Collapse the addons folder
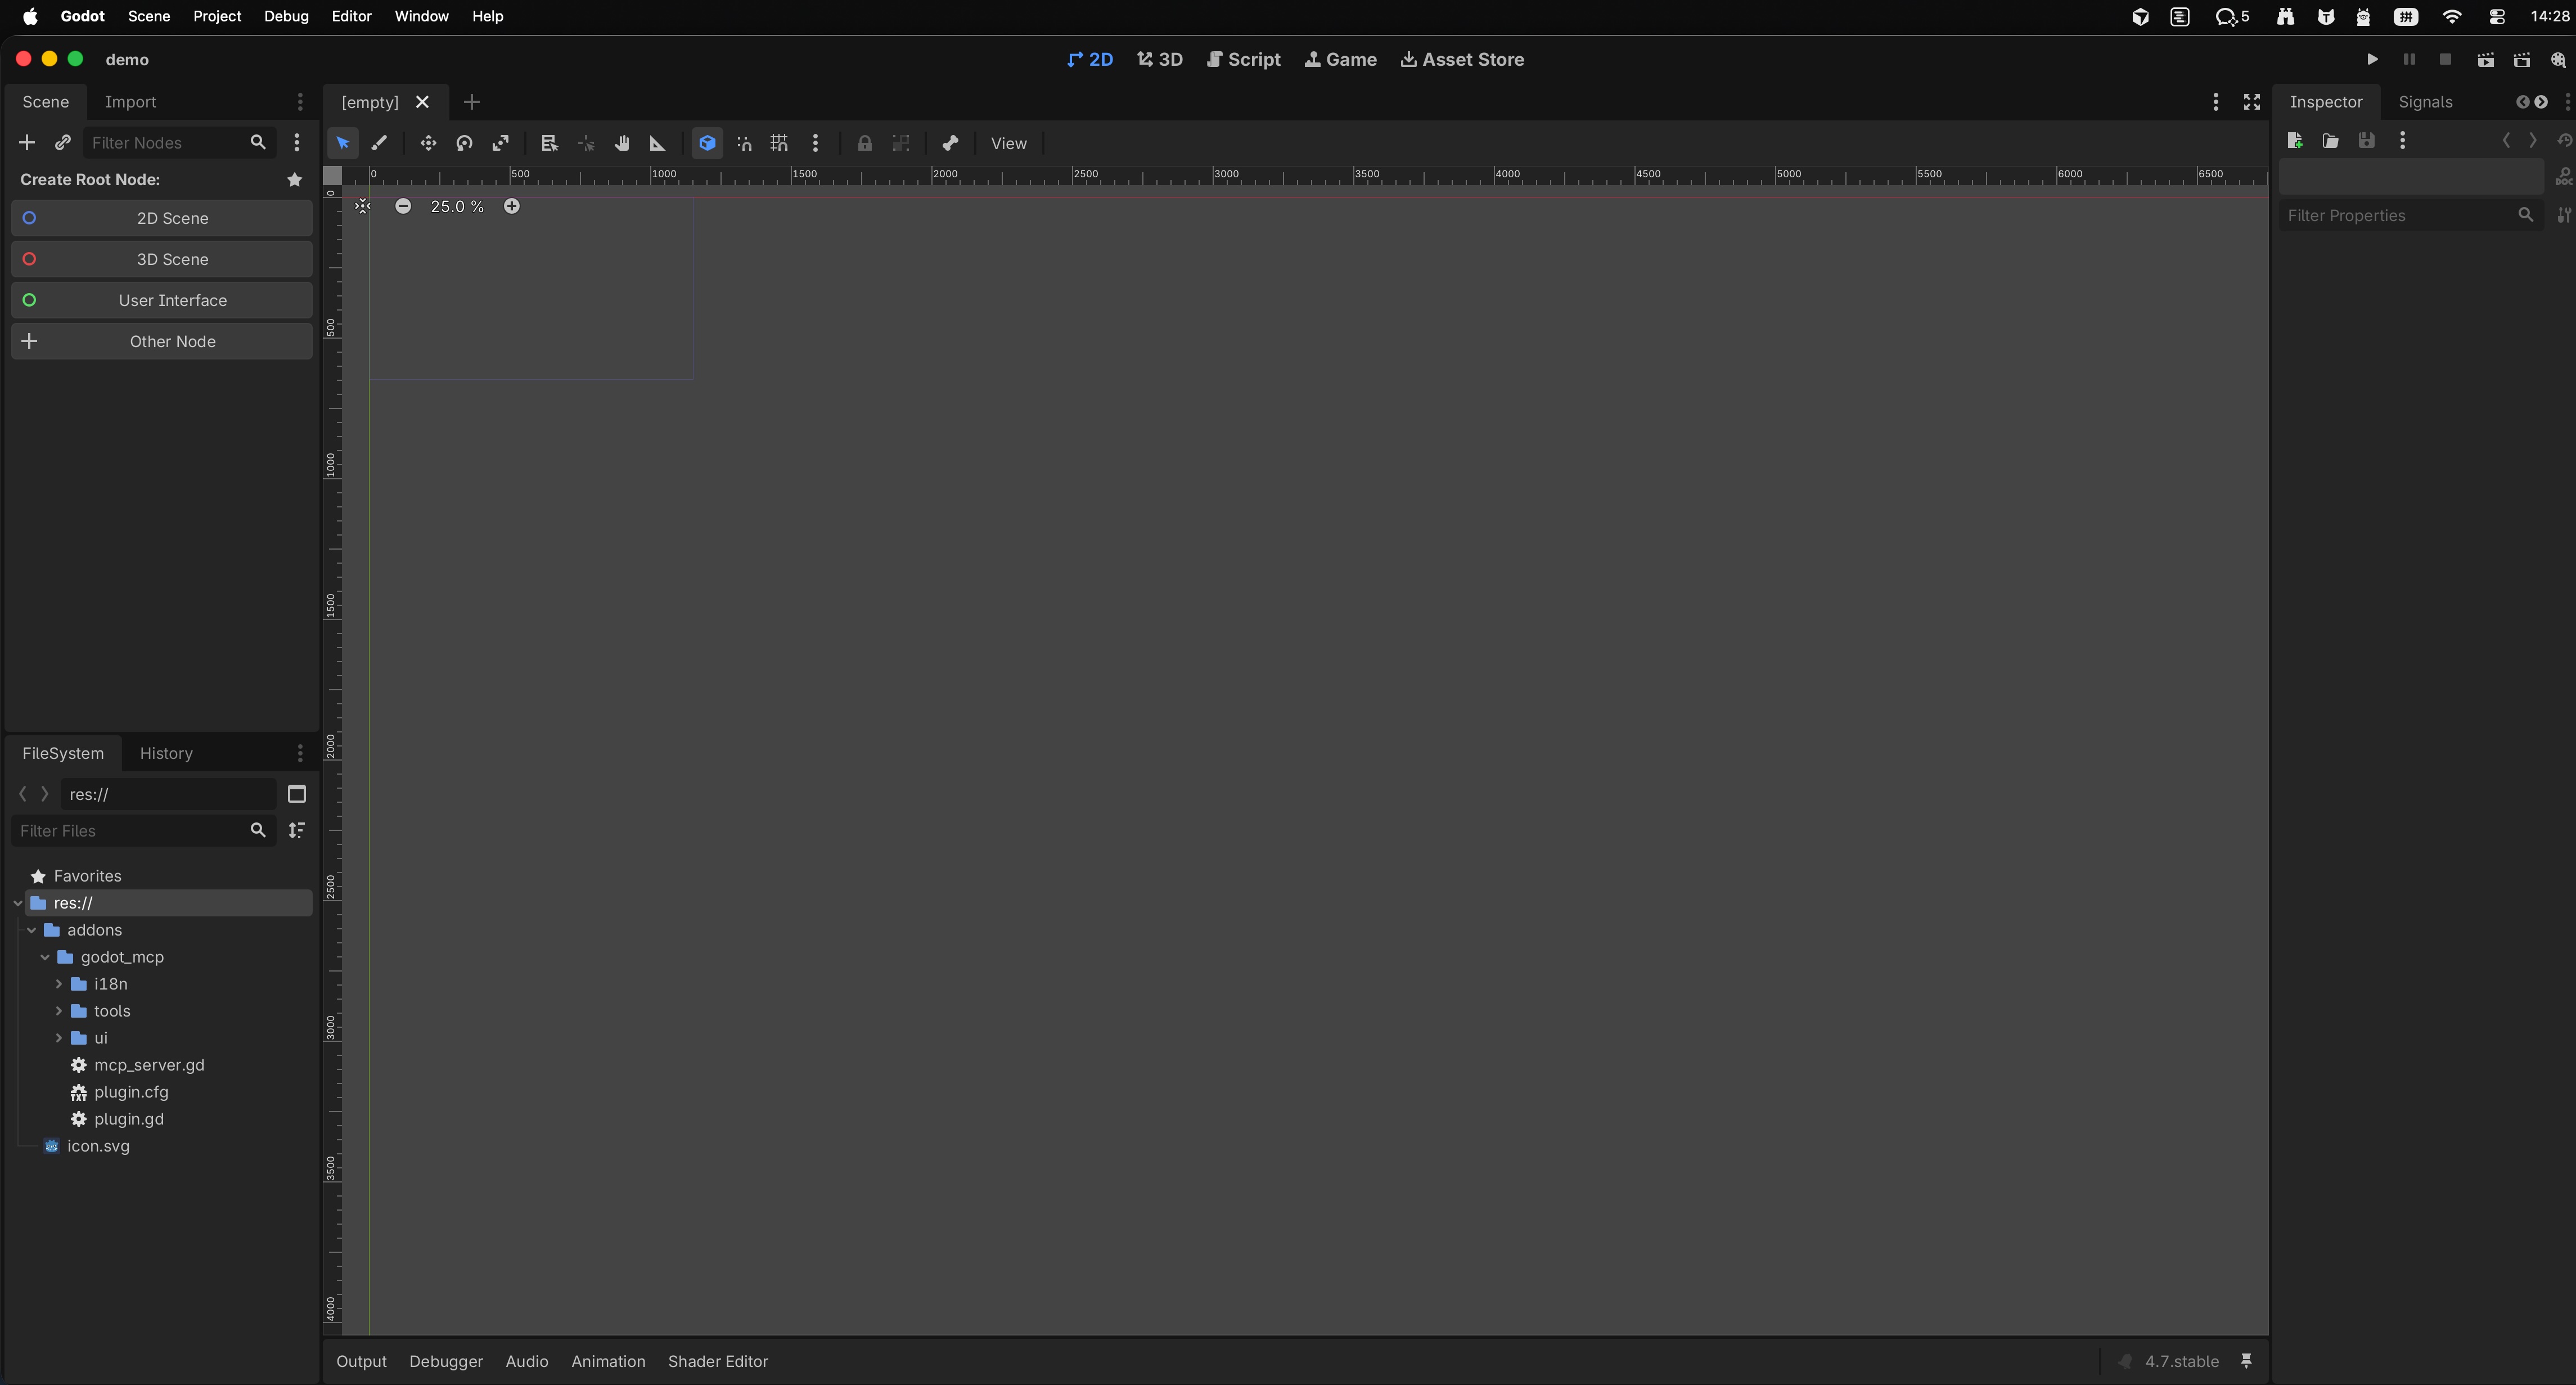 point(32,930)
